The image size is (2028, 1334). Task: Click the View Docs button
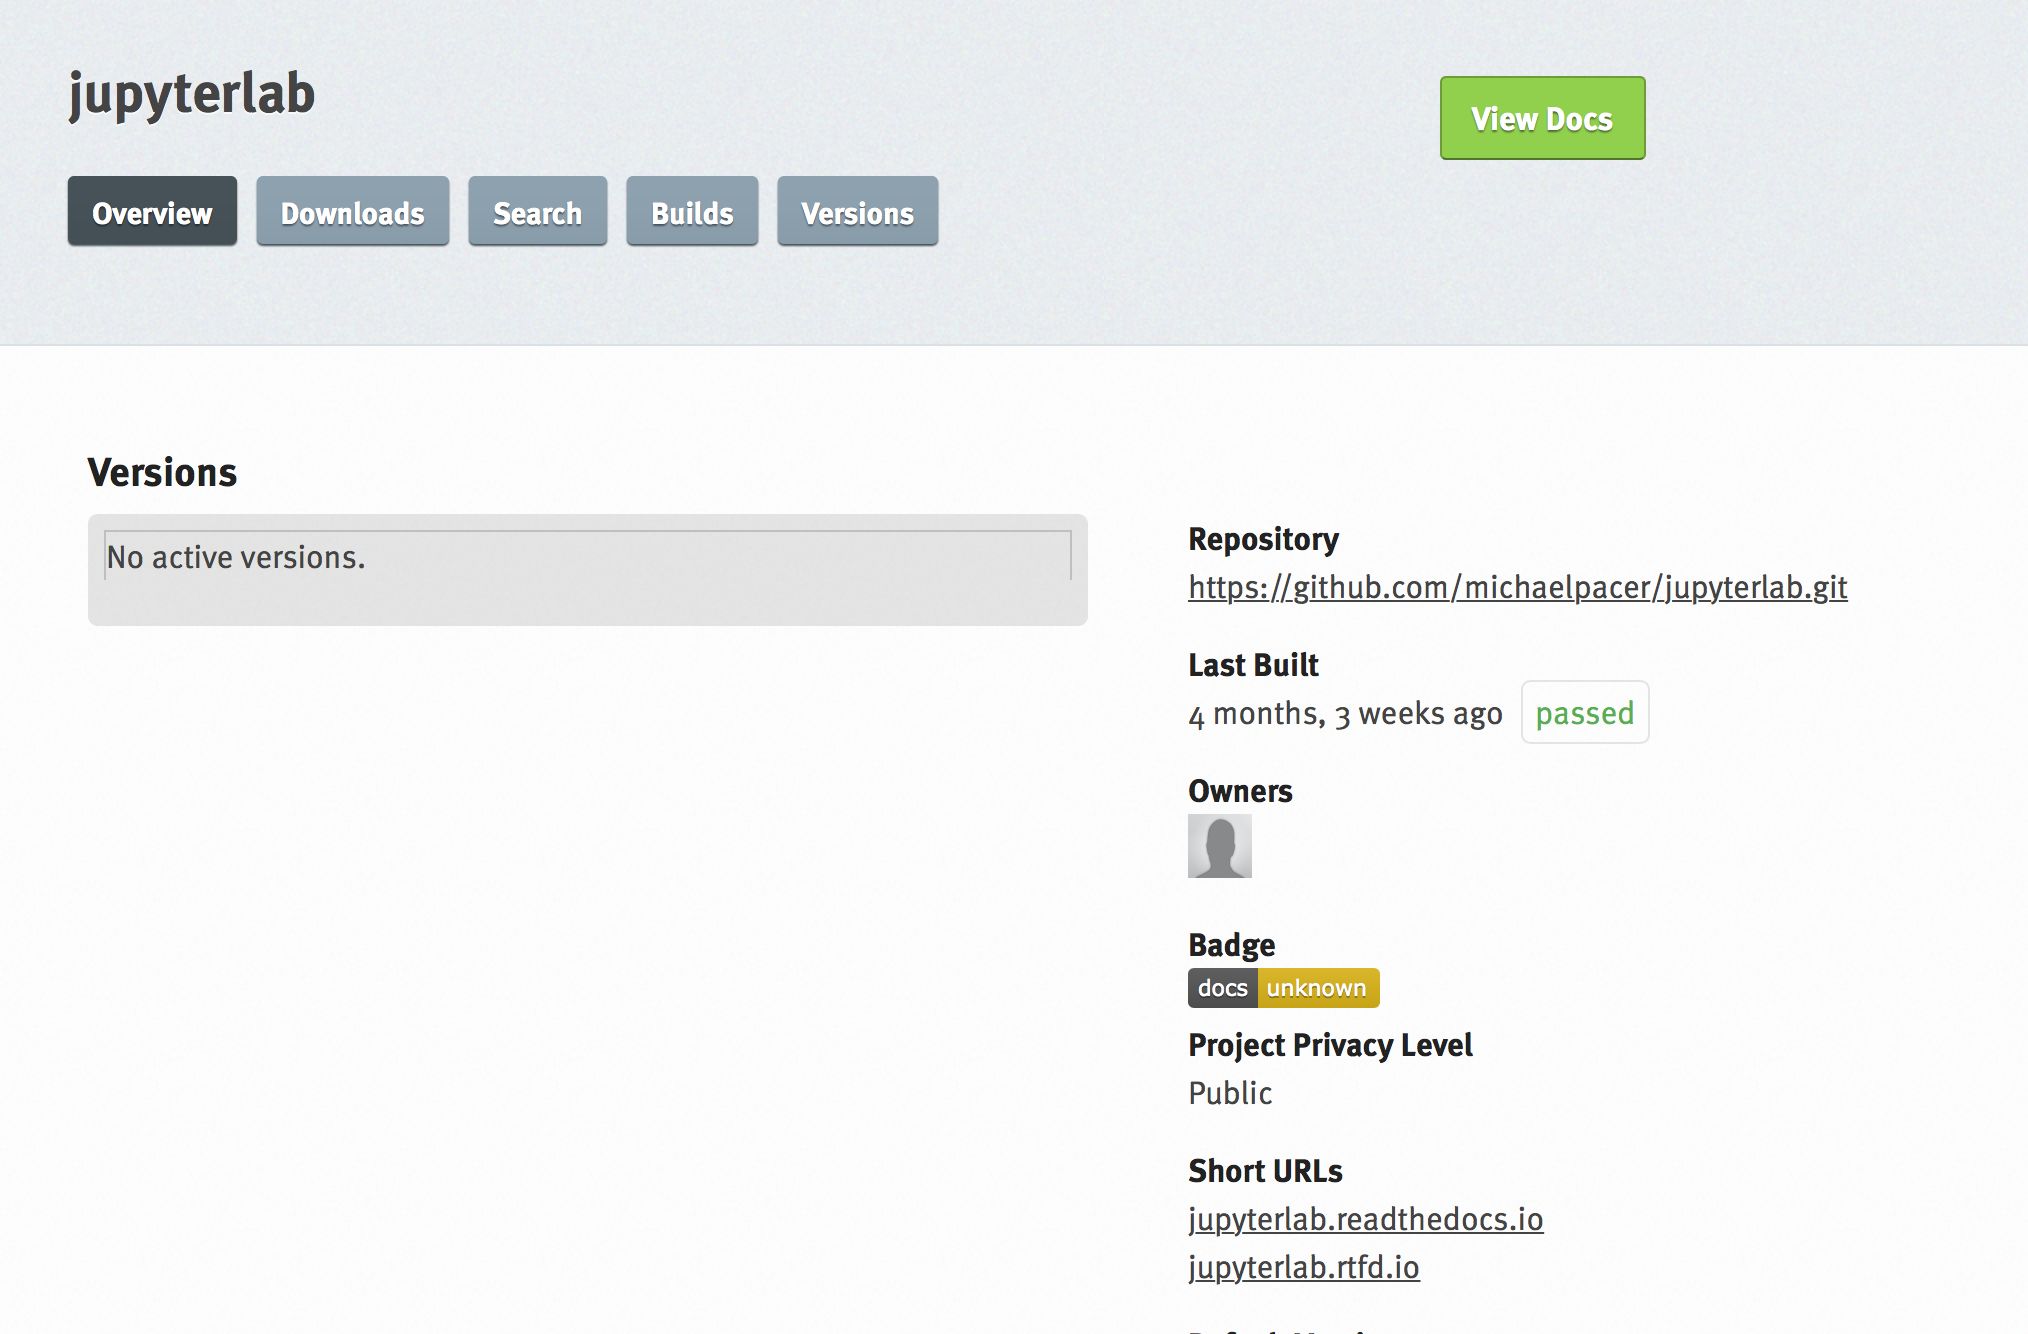(1541, 117)
